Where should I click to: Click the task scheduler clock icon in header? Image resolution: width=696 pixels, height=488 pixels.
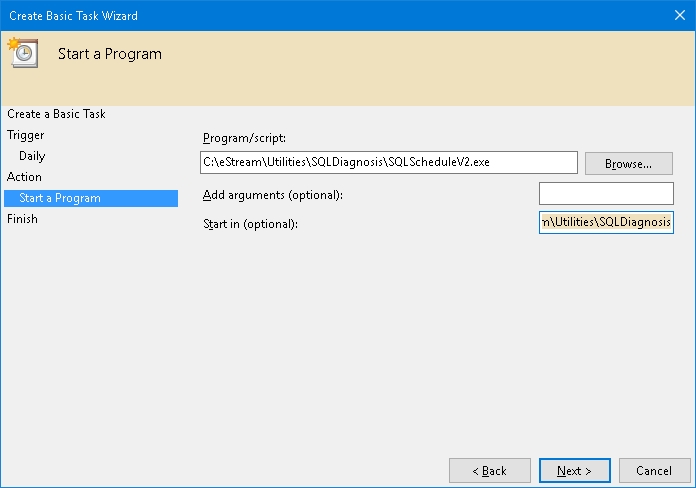(x=22, y=53)
